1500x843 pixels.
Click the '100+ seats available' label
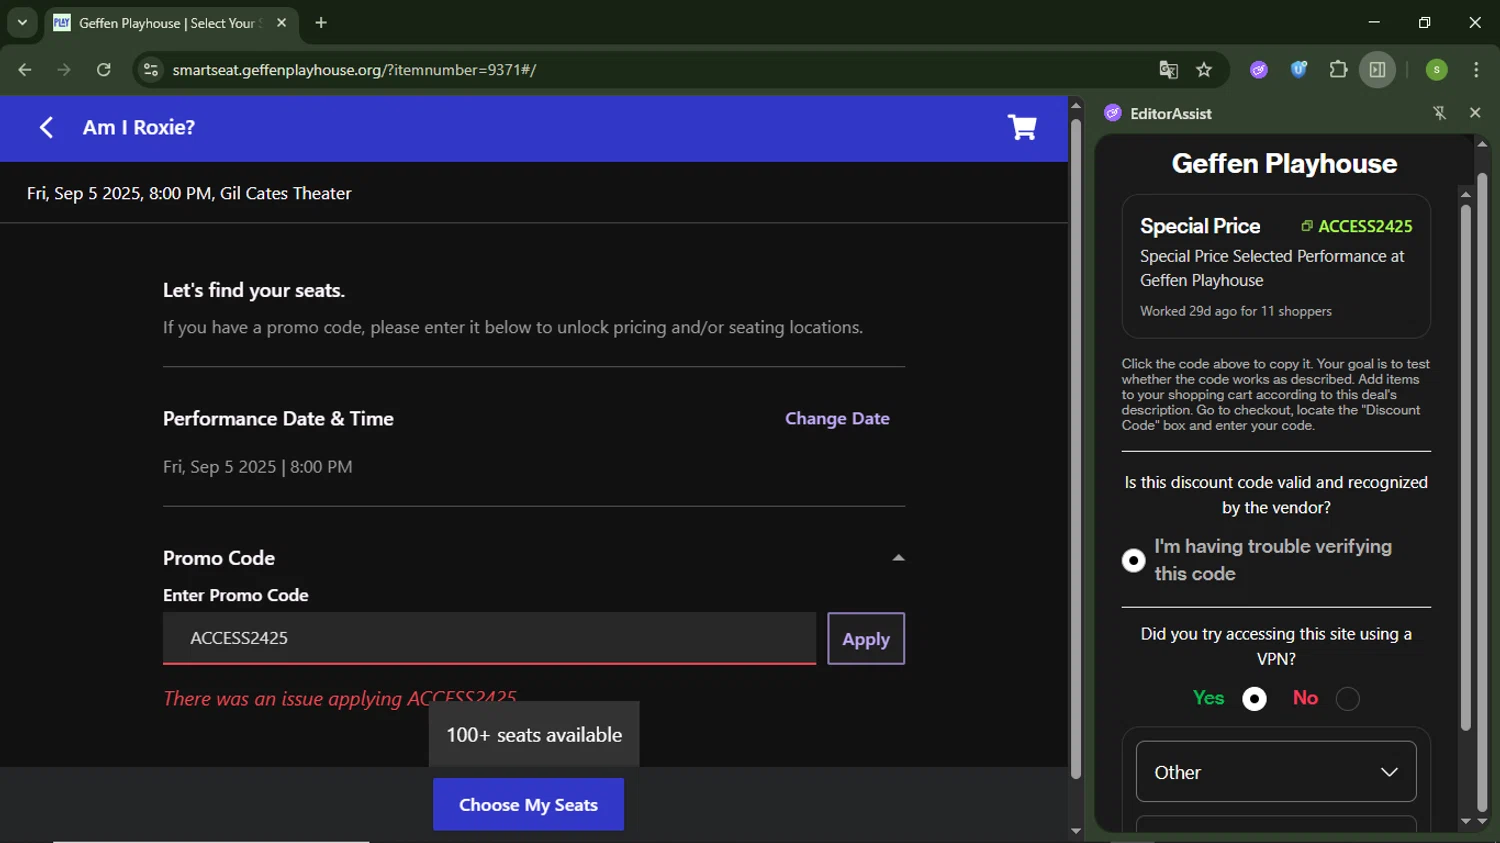534,735
